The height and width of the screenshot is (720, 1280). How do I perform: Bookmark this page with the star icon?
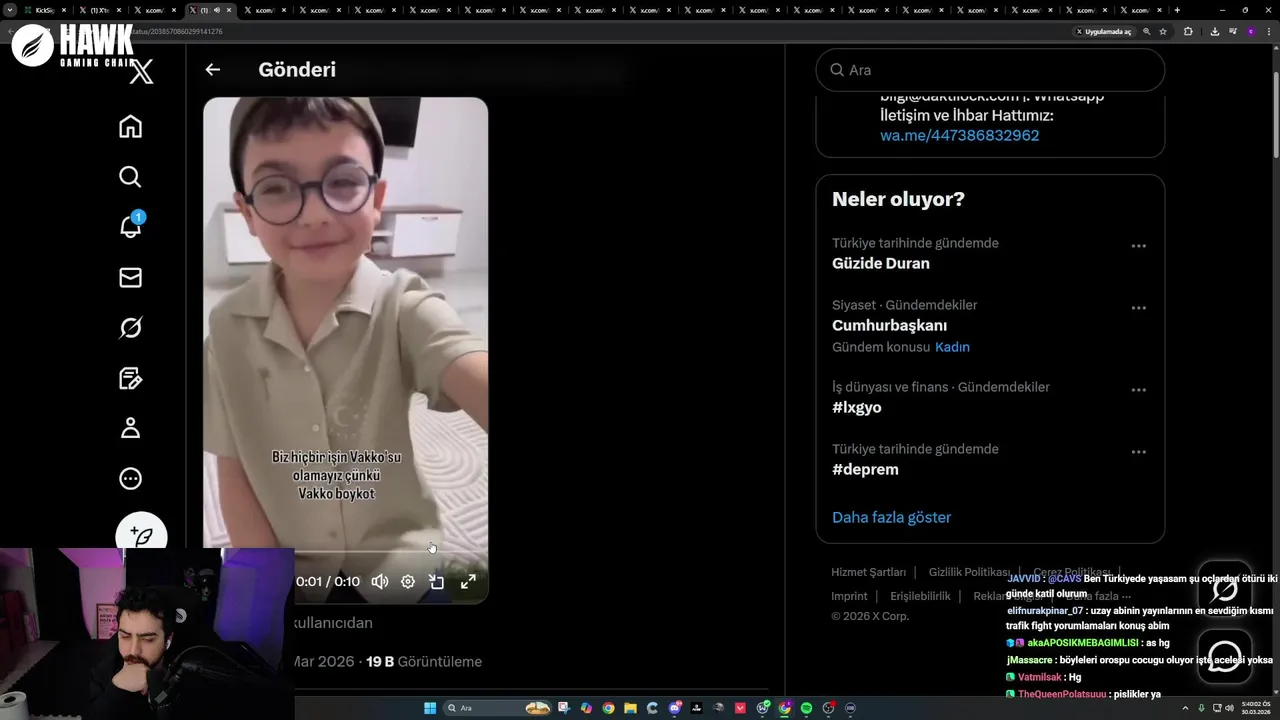[x=1163, y=31]
